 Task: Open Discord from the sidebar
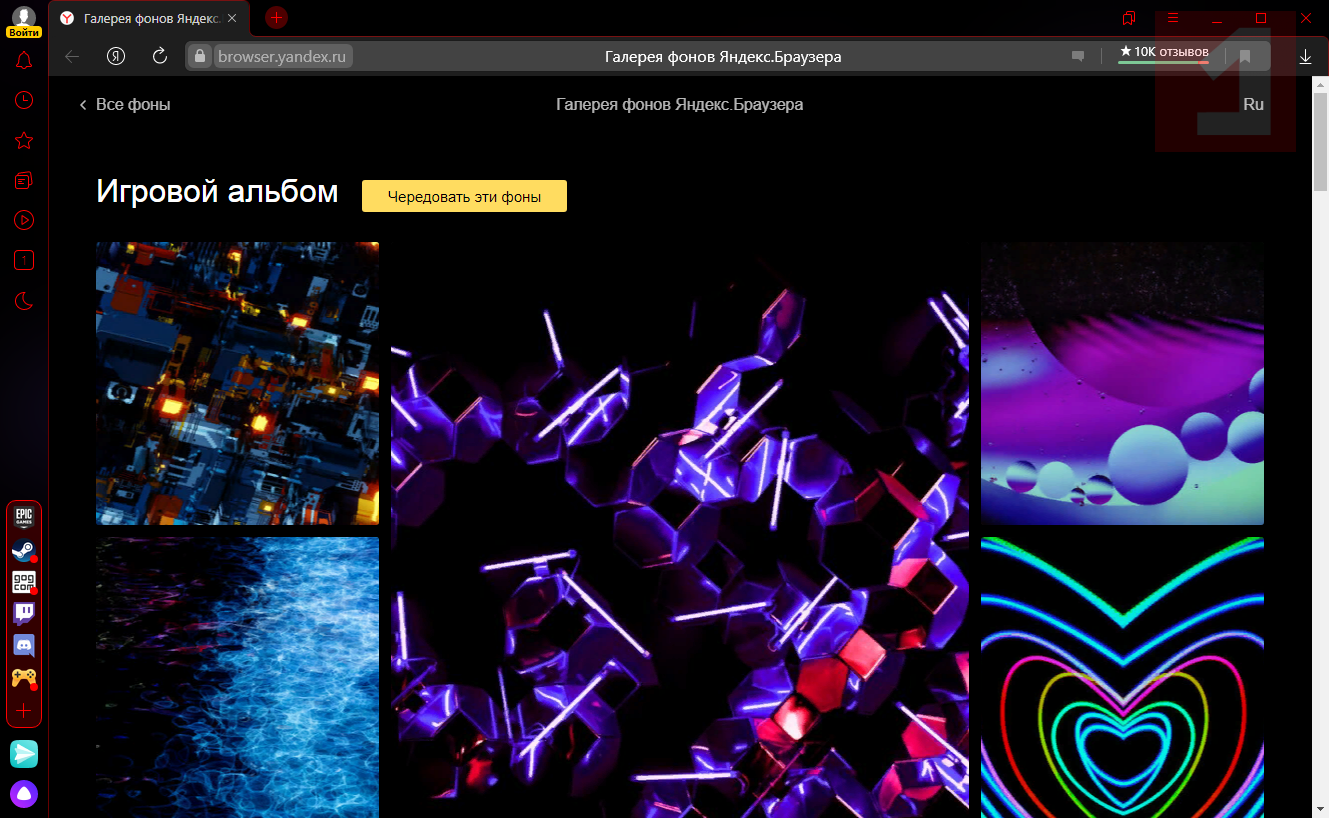(23, 645)
